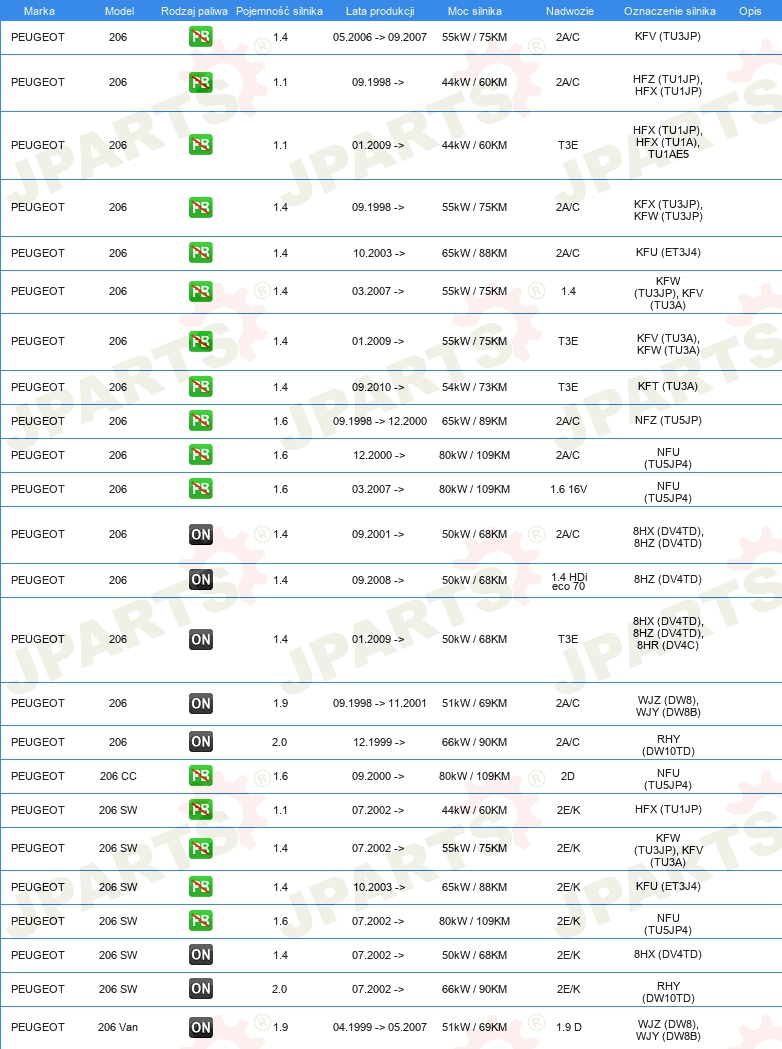Click the Lata produkcji column header

click(x=380, y=11)
